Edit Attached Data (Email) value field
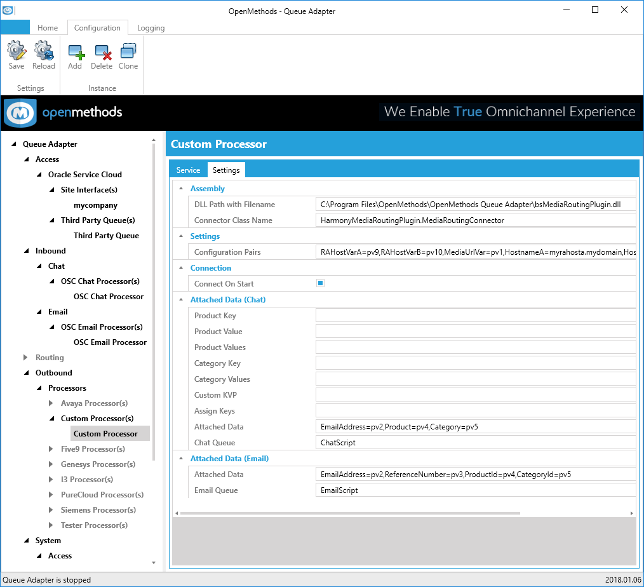 [476, 474]
